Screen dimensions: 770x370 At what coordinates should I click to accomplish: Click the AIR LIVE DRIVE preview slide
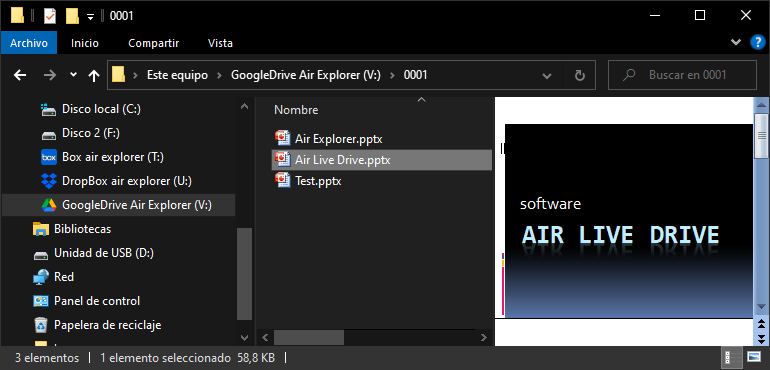pyautogui.click(x=629, y=221)
